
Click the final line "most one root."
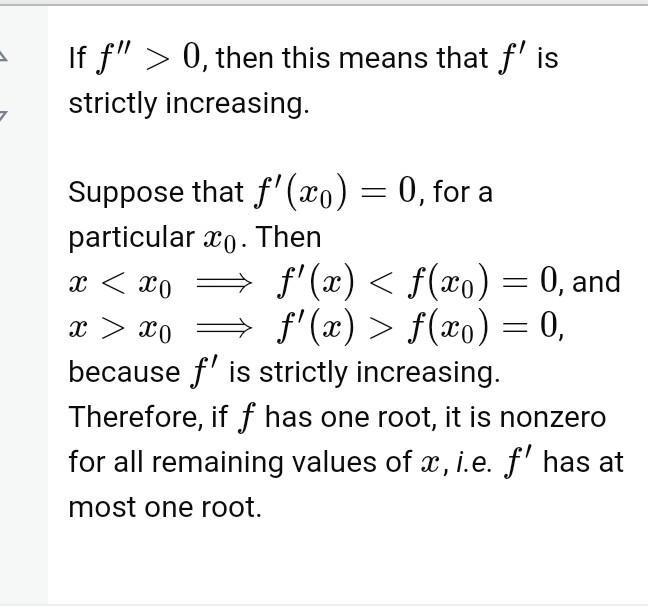tap(164, 507)
